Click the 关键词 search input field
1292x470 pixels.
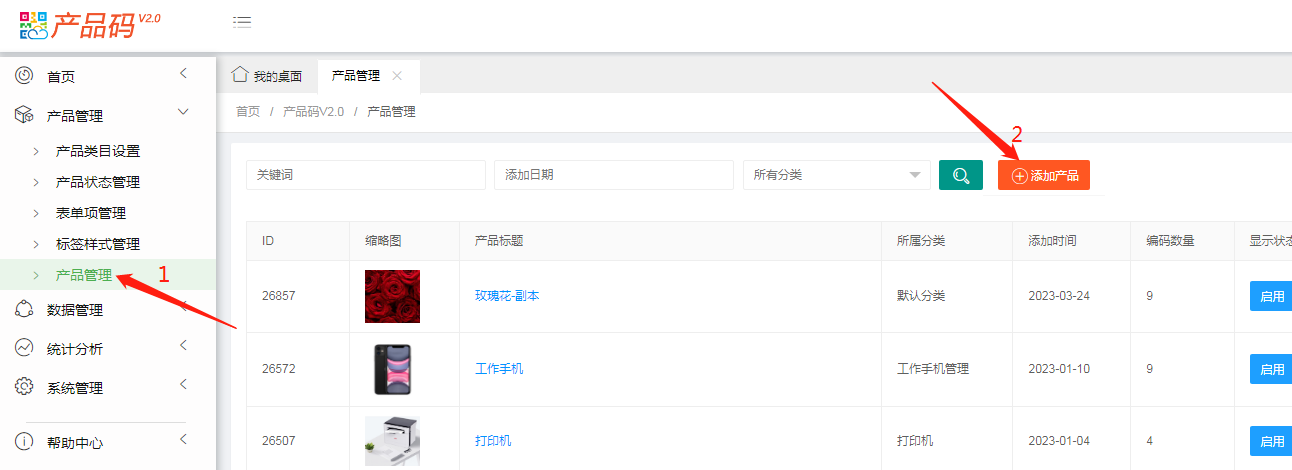[365, 175]
